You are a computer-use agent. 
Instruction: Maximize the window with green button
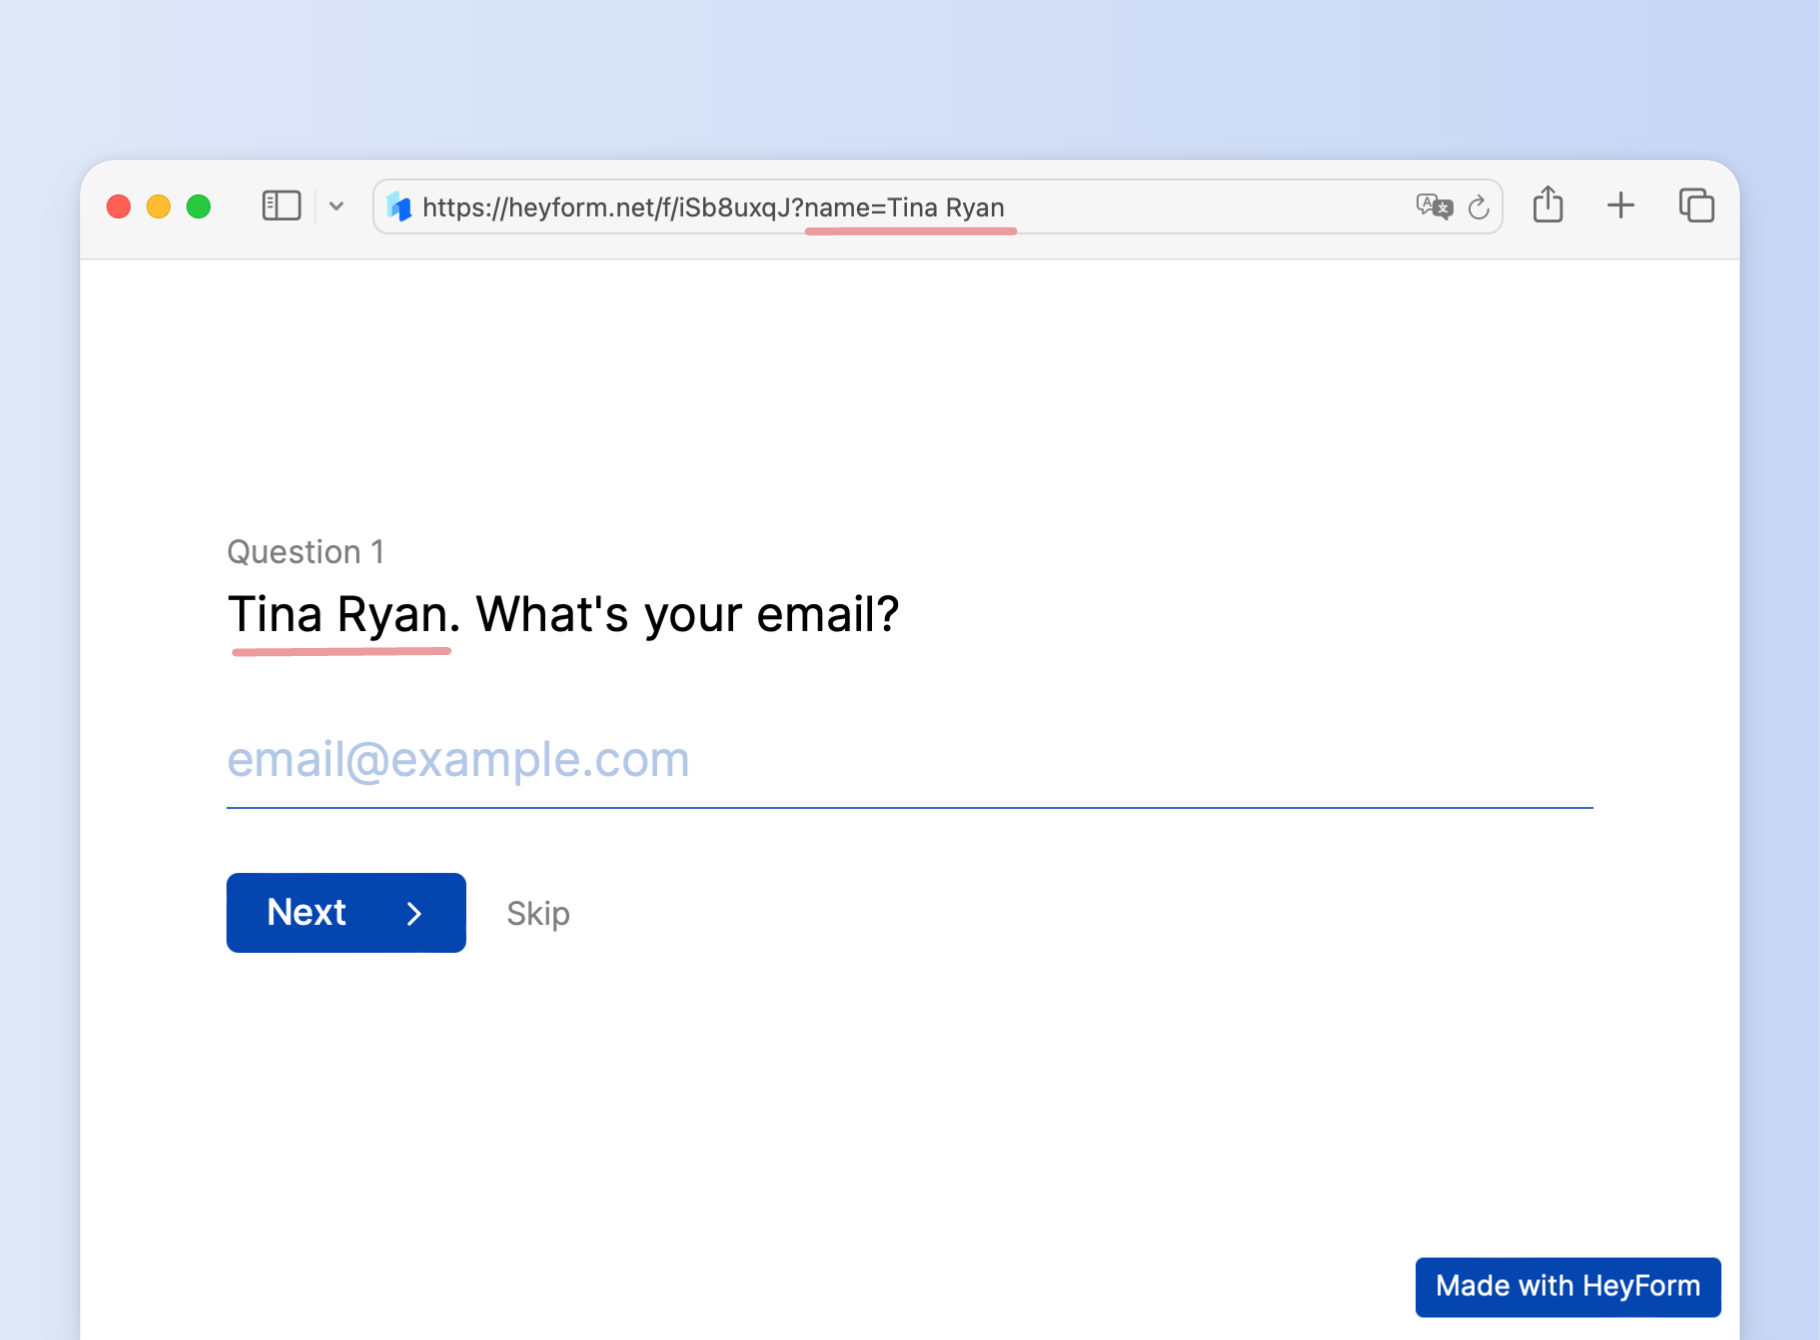pyautogui.click(x=199, y=207)
